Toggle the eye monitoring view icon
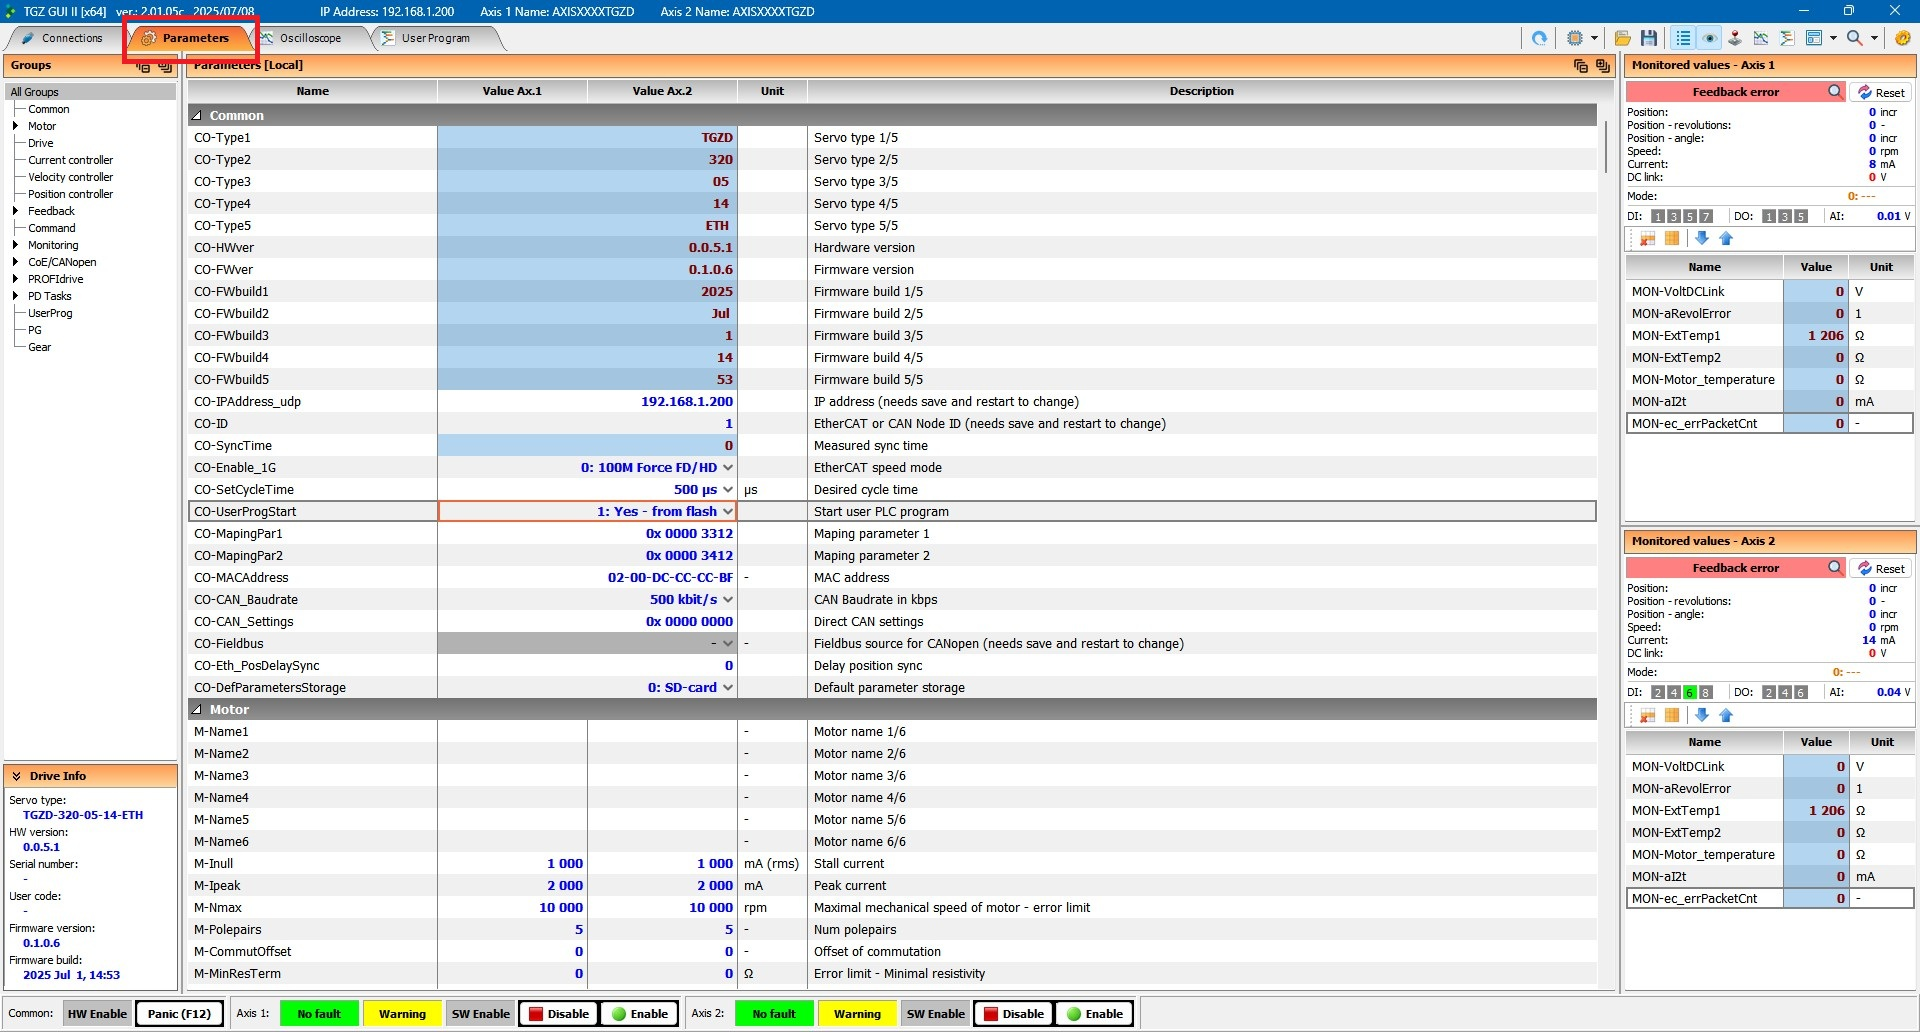The image size is (1920, 1032). [1709, 38]
